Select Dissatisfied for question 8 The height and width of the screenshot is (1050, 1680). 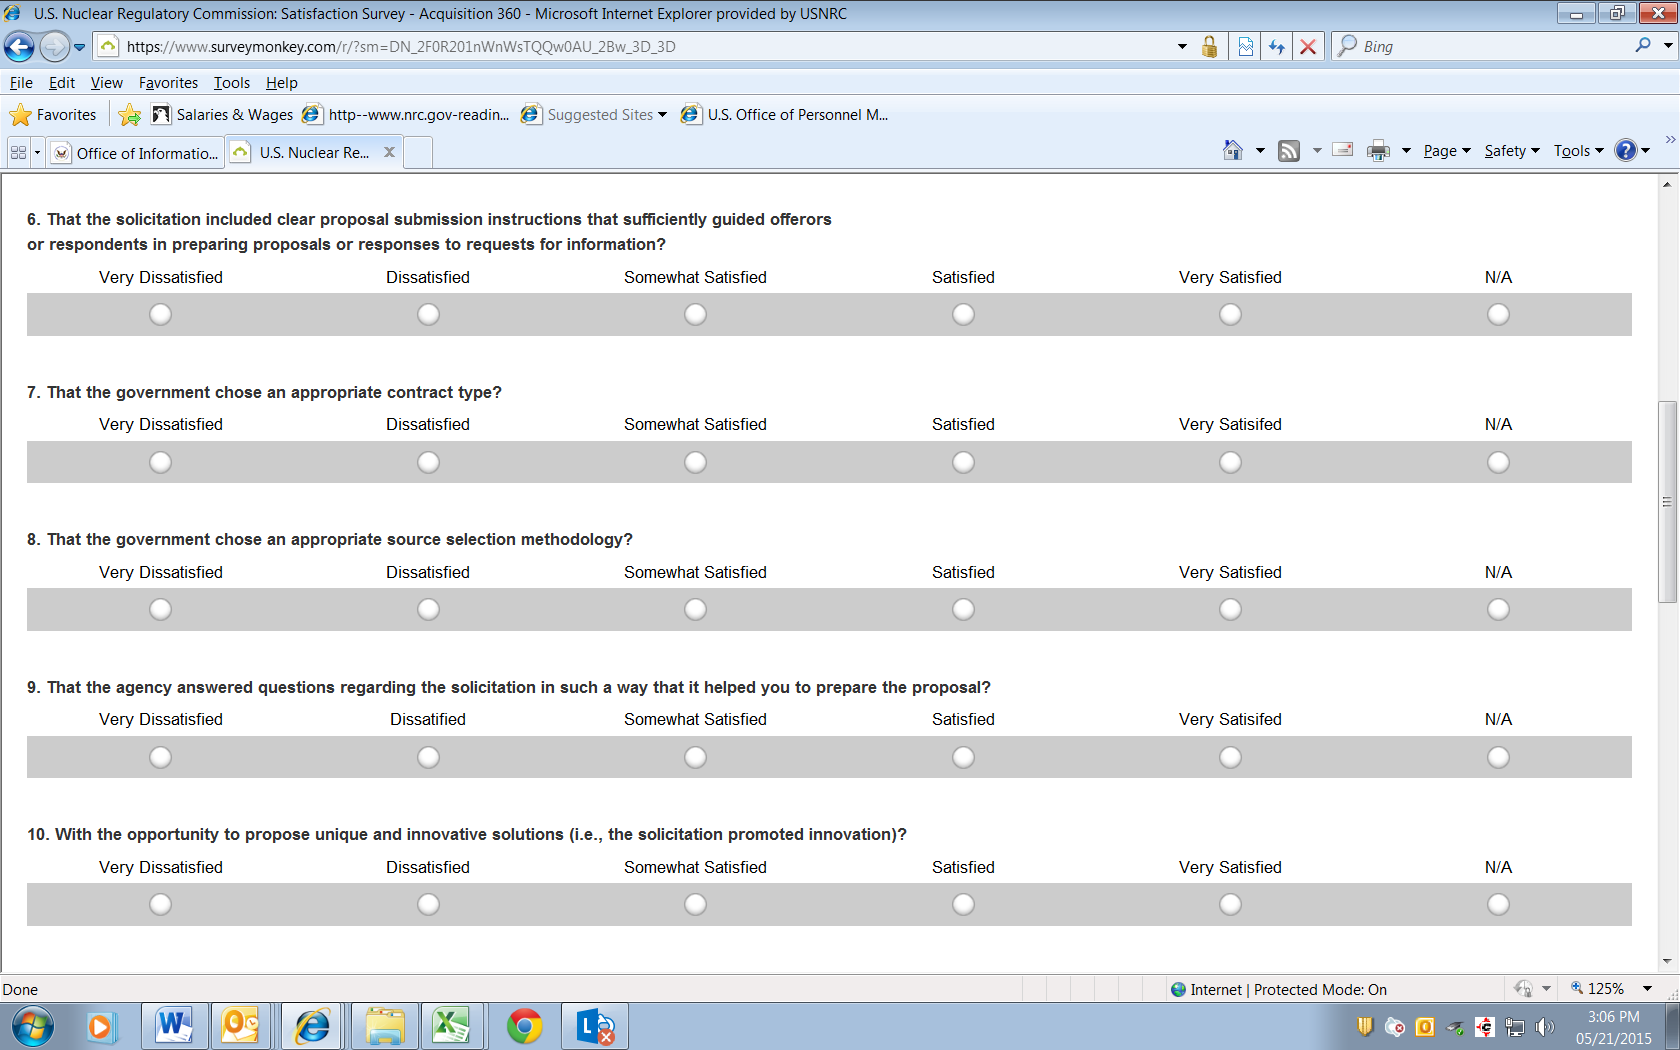[428, 609]
